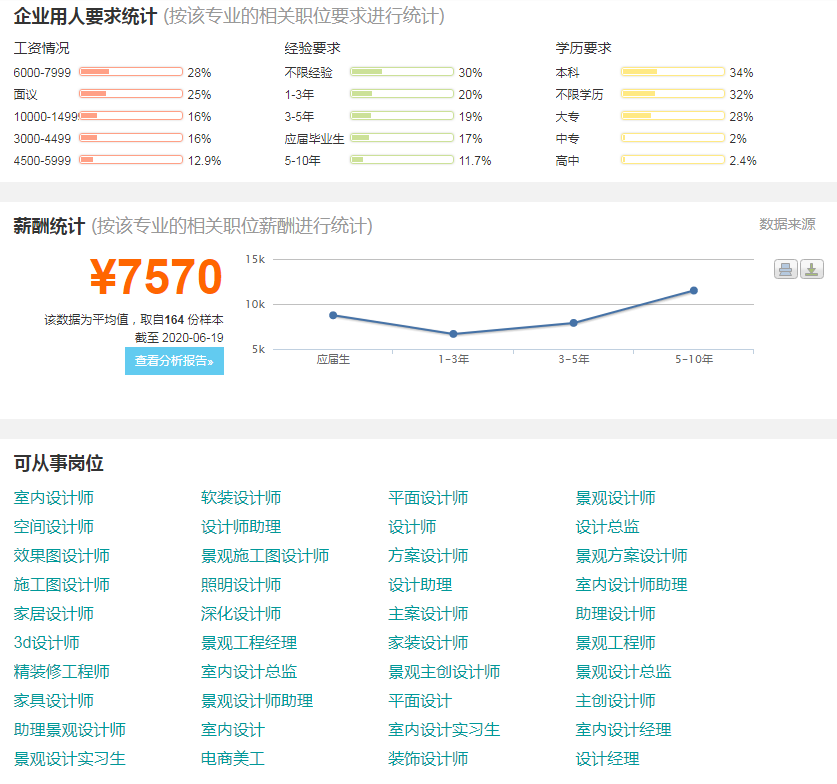Image resolution: width=837 pixels, height=784 pixels.
Task: Click the 截至 2020-06-19 date text
Action: (x=179, y=338)
